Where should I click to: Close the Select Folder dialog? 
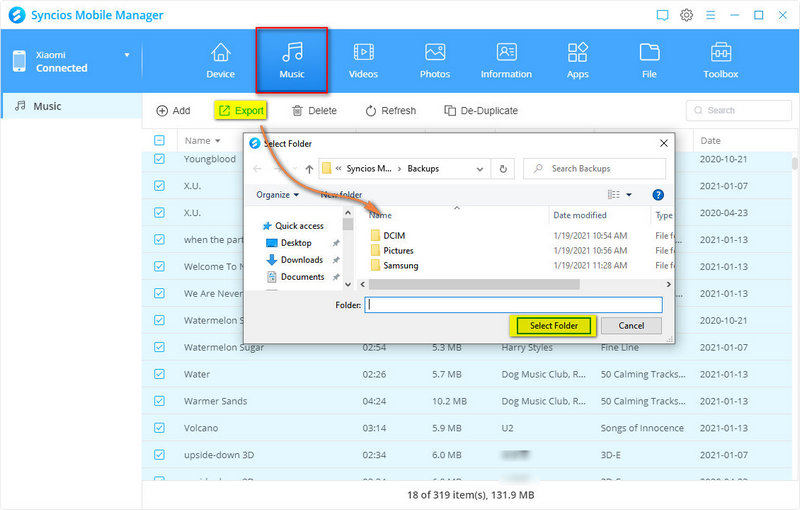pos(664,143)
